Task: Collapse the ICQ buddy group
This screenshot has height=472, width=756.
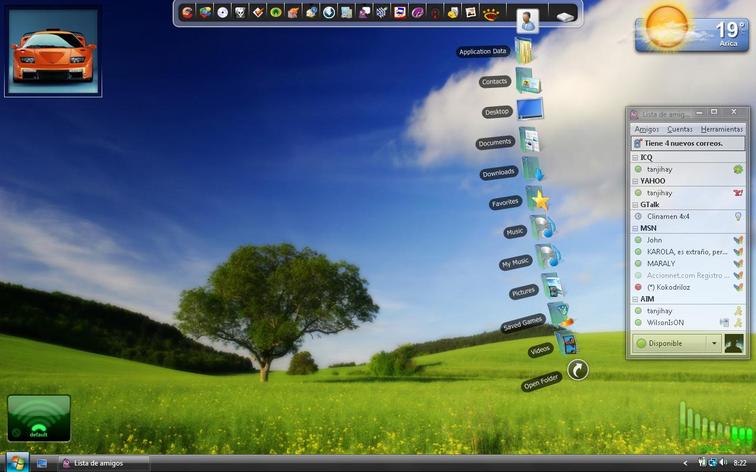Action: [x=635, y=158]
